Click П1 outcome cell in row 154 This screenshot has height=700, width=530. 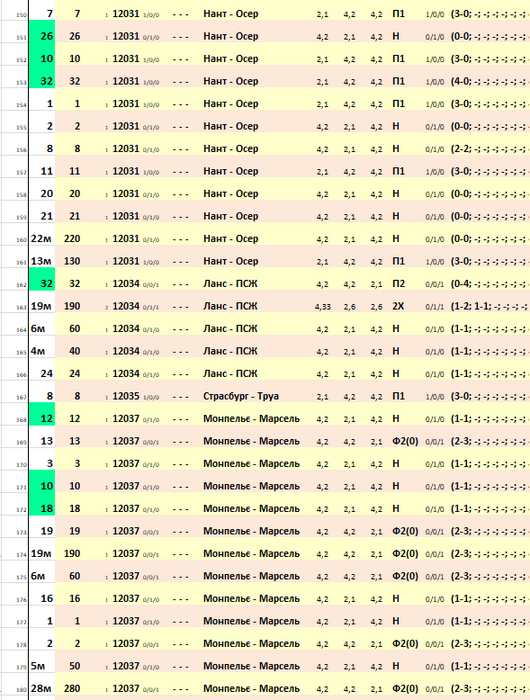(398, 104)
